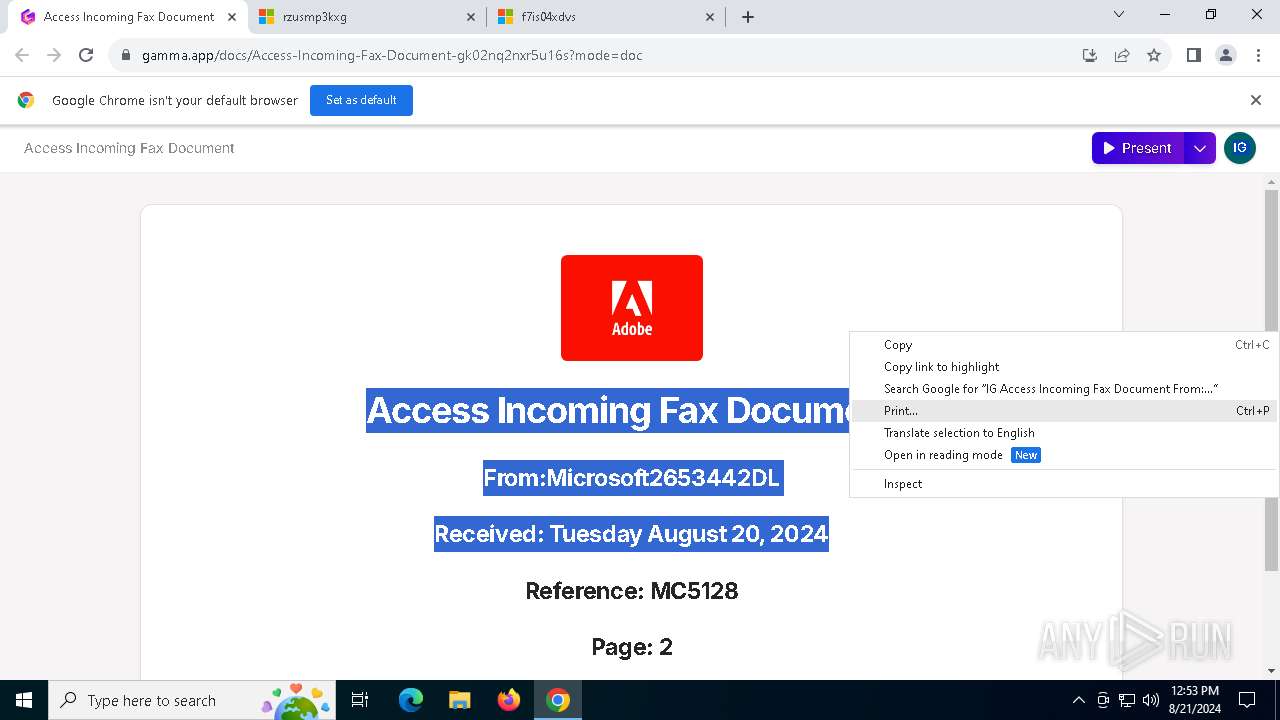
Task: Select Inspect from the context menu
Action: 1064,484
